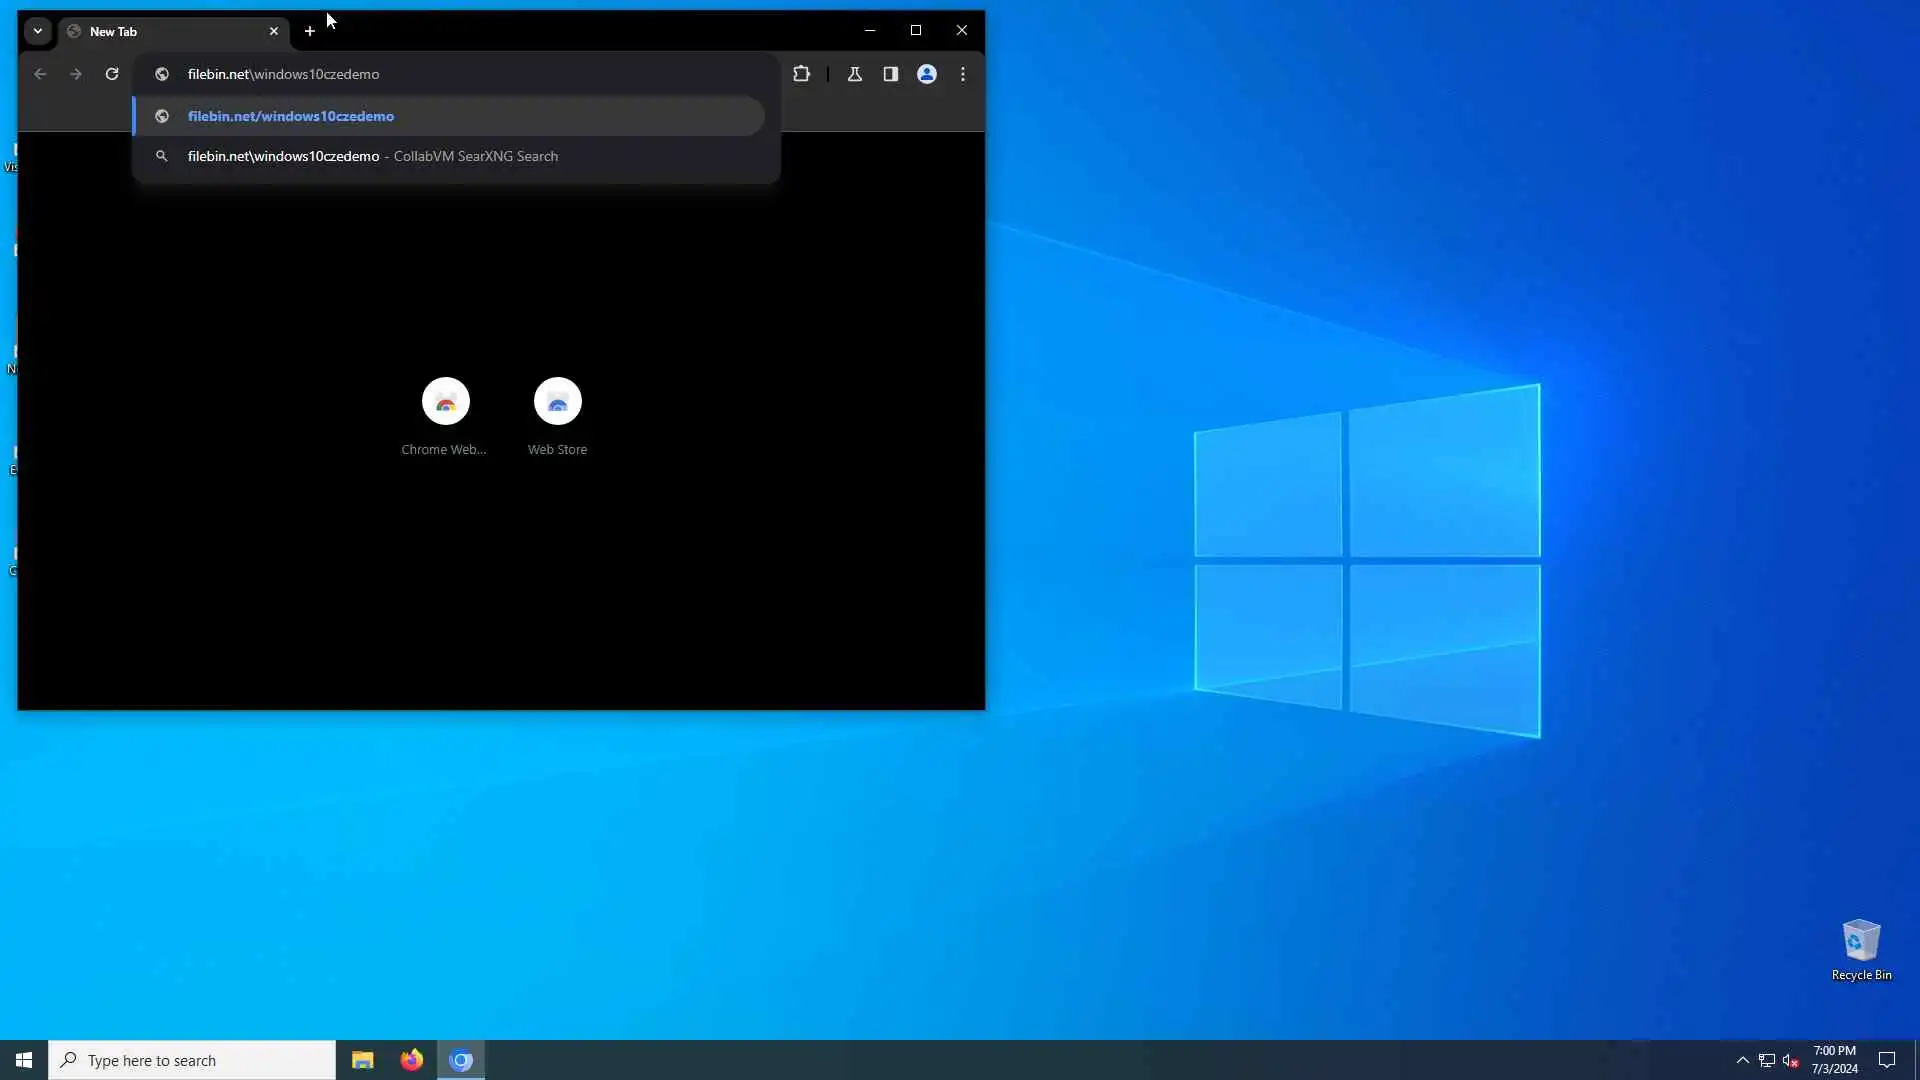Screen dimensions: 1920x1080
Task: Click Chrome Labs flask icon
Action: 855,74
